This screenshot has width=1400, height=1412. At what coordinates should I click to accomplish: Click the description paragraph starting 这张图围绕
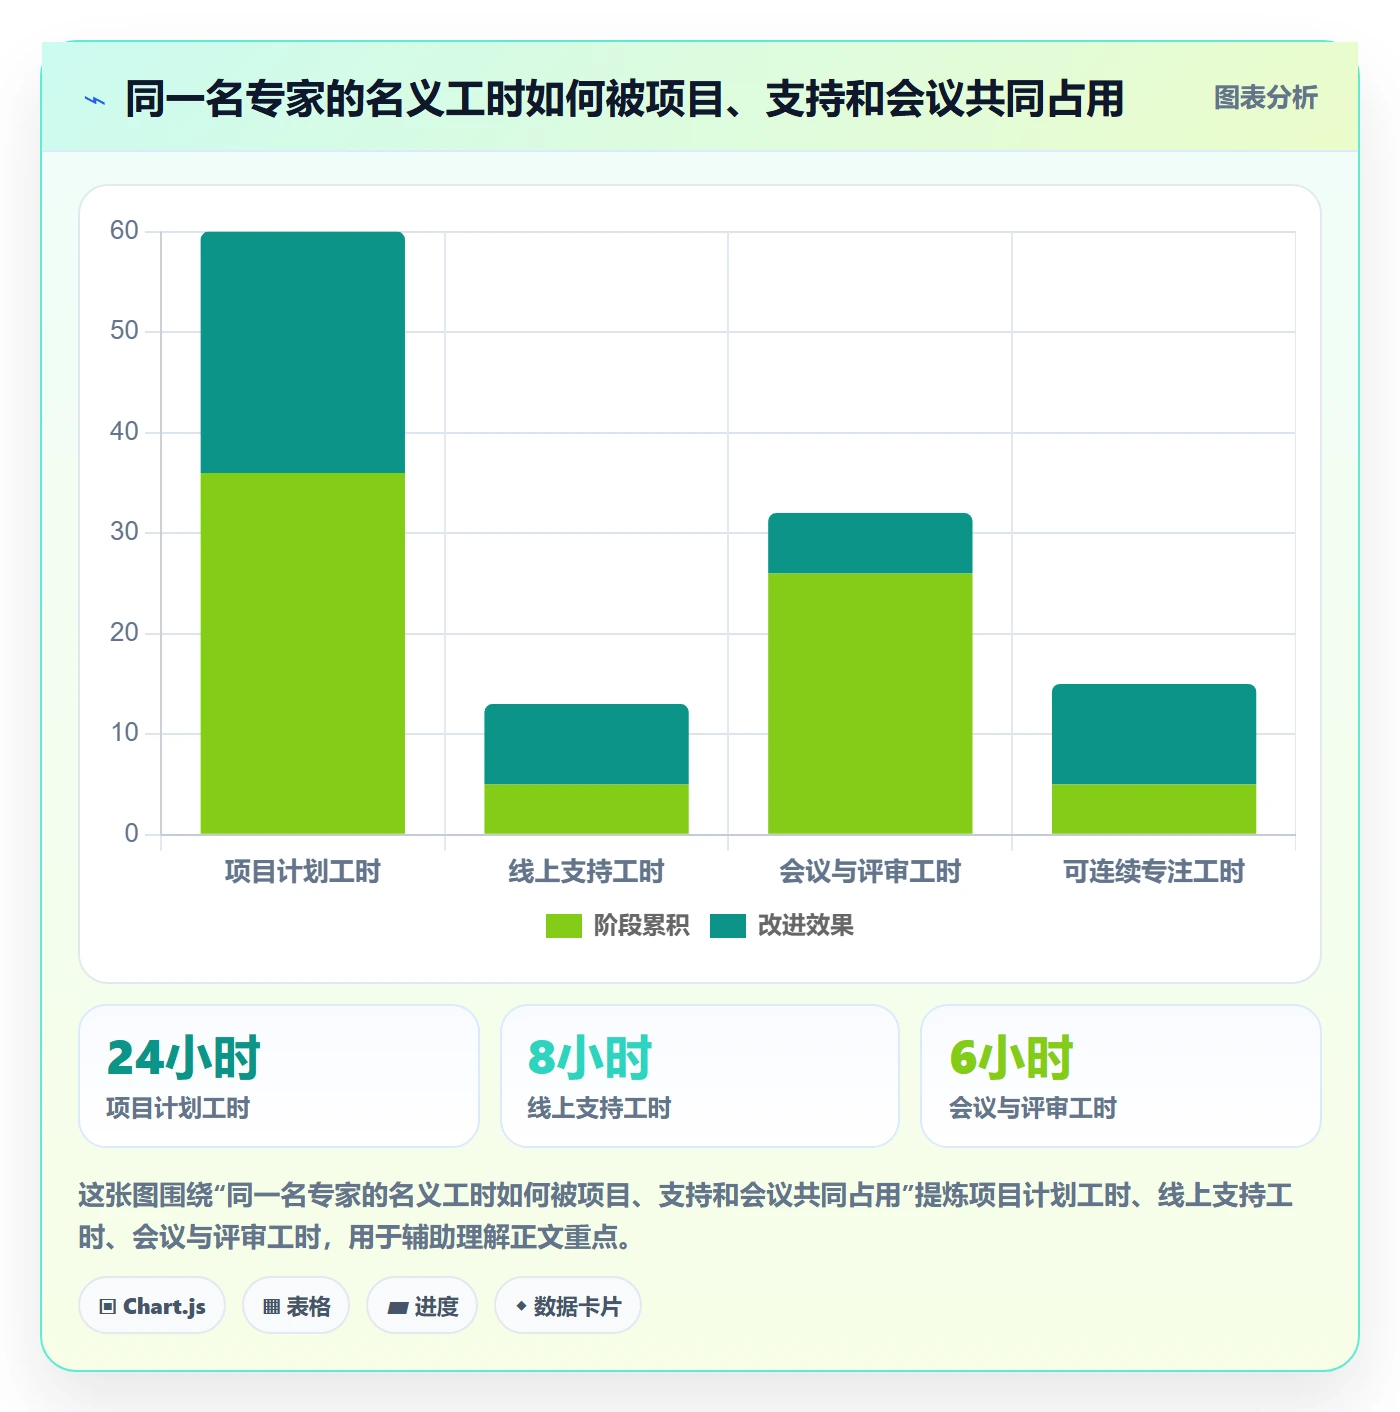coord(686,1216)
